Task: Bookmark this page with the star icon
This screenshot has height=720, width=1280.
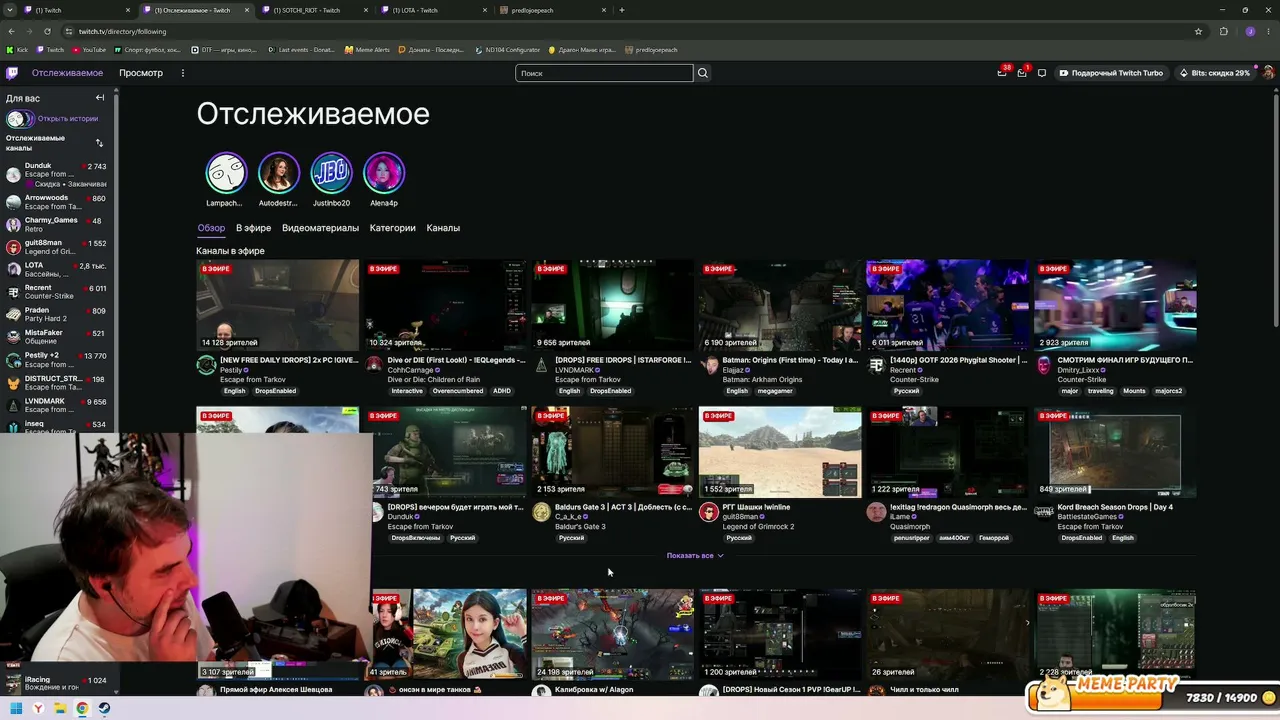Action: tap(1198, 31)
